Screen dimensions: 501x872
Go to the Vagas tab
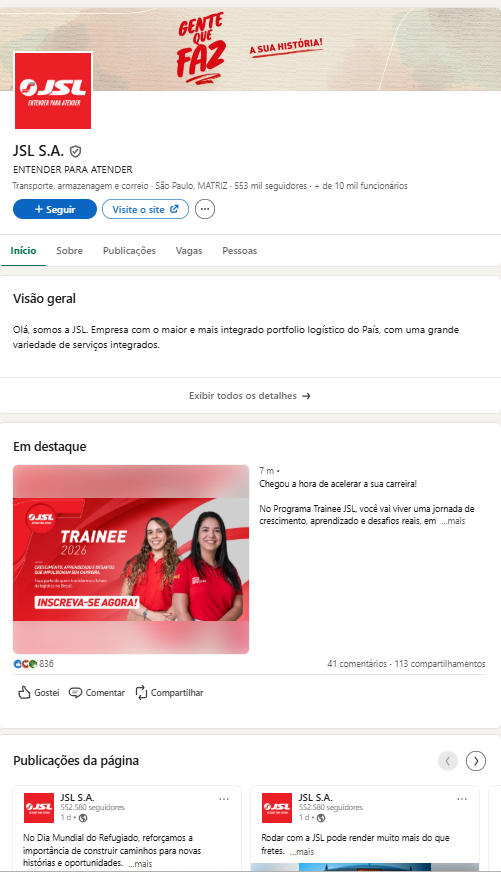[189, 251]
